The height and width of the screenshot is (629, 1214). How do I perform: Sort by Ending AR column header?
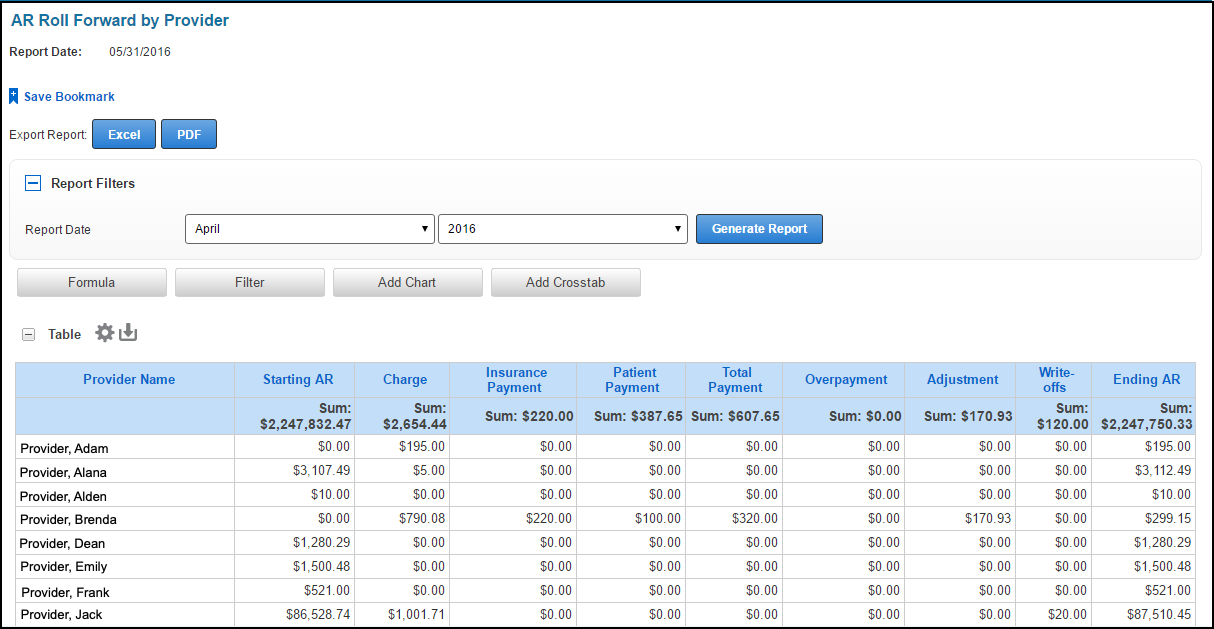[1147, 380]
